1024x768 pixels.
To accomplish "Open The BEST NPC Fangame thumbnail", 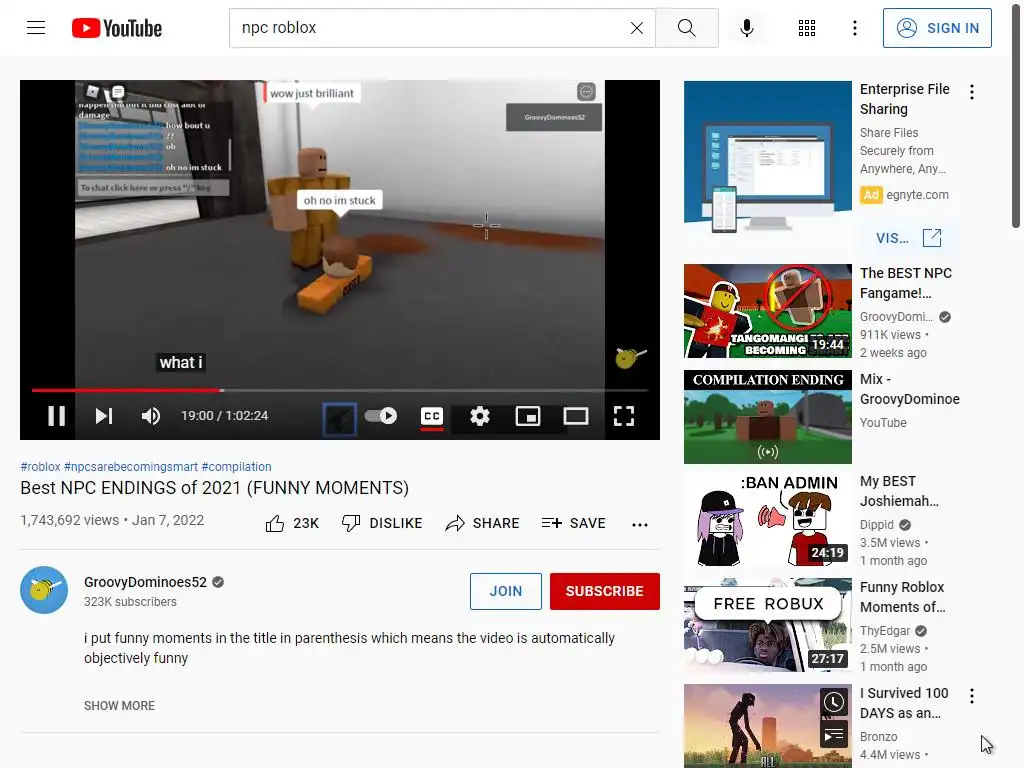I will pyautogui.click(x=768, y=311).
